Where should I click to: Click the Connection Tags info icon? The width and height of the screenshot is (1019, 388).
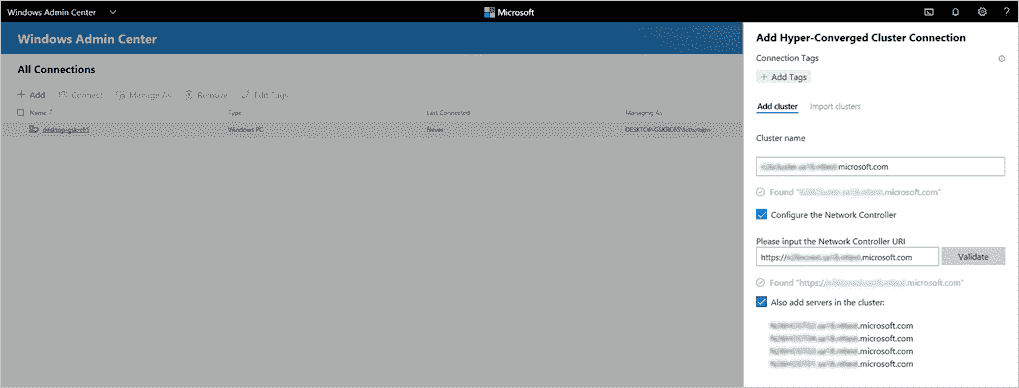pyautogui.click(x=1001, y=58)
